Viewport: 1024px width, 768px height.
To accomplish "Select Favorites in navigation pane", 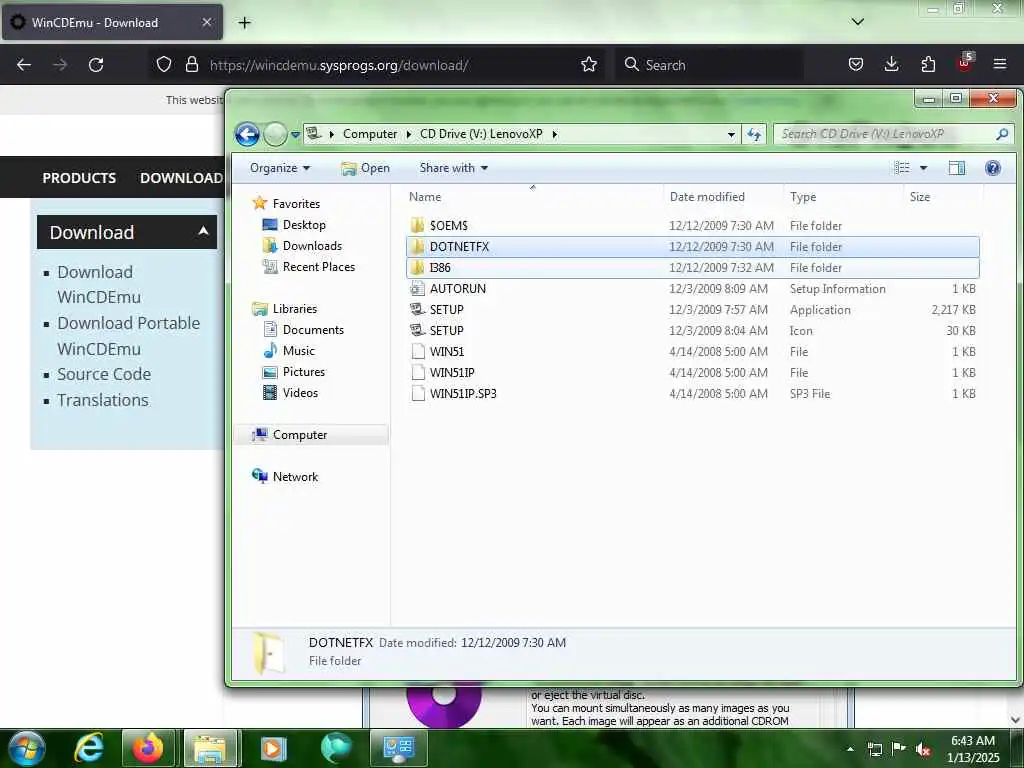I will click(x=296, y=204).
